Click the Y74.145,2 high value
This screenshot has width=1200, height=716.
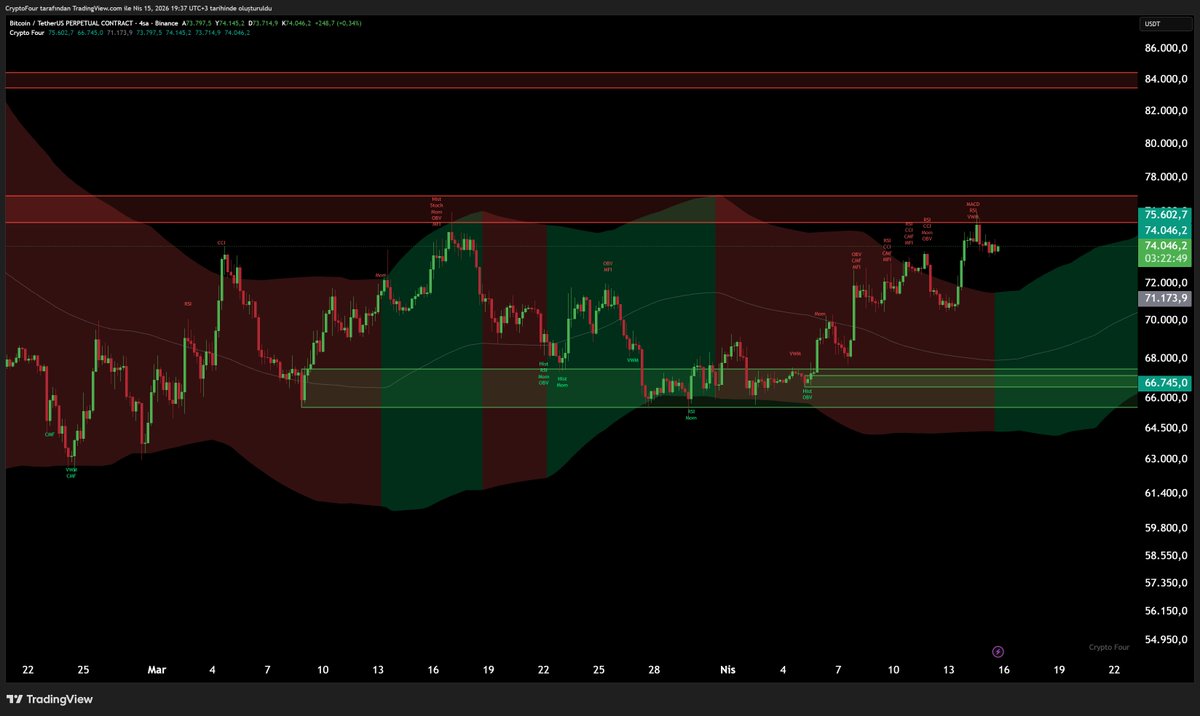(230, 23)
